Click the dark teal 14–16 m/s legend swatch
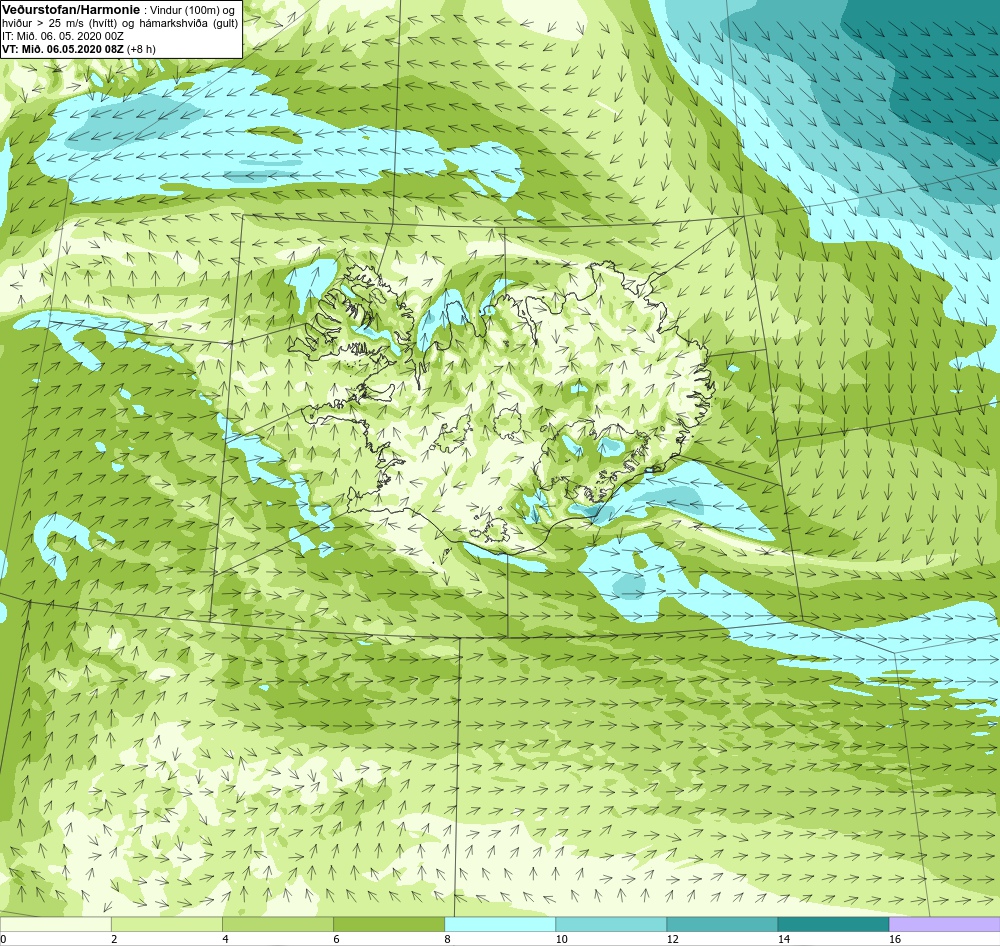This screenshot has width=1000, height=946. pyautogui.click(x=832, y=924)
